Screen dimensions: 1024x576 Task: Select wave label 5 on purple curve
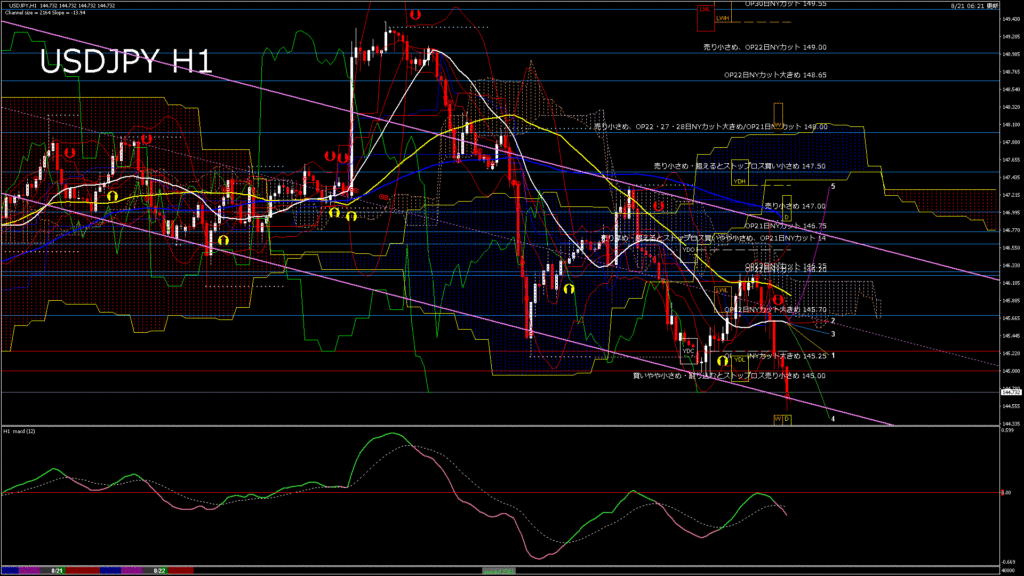coord(833,188)
